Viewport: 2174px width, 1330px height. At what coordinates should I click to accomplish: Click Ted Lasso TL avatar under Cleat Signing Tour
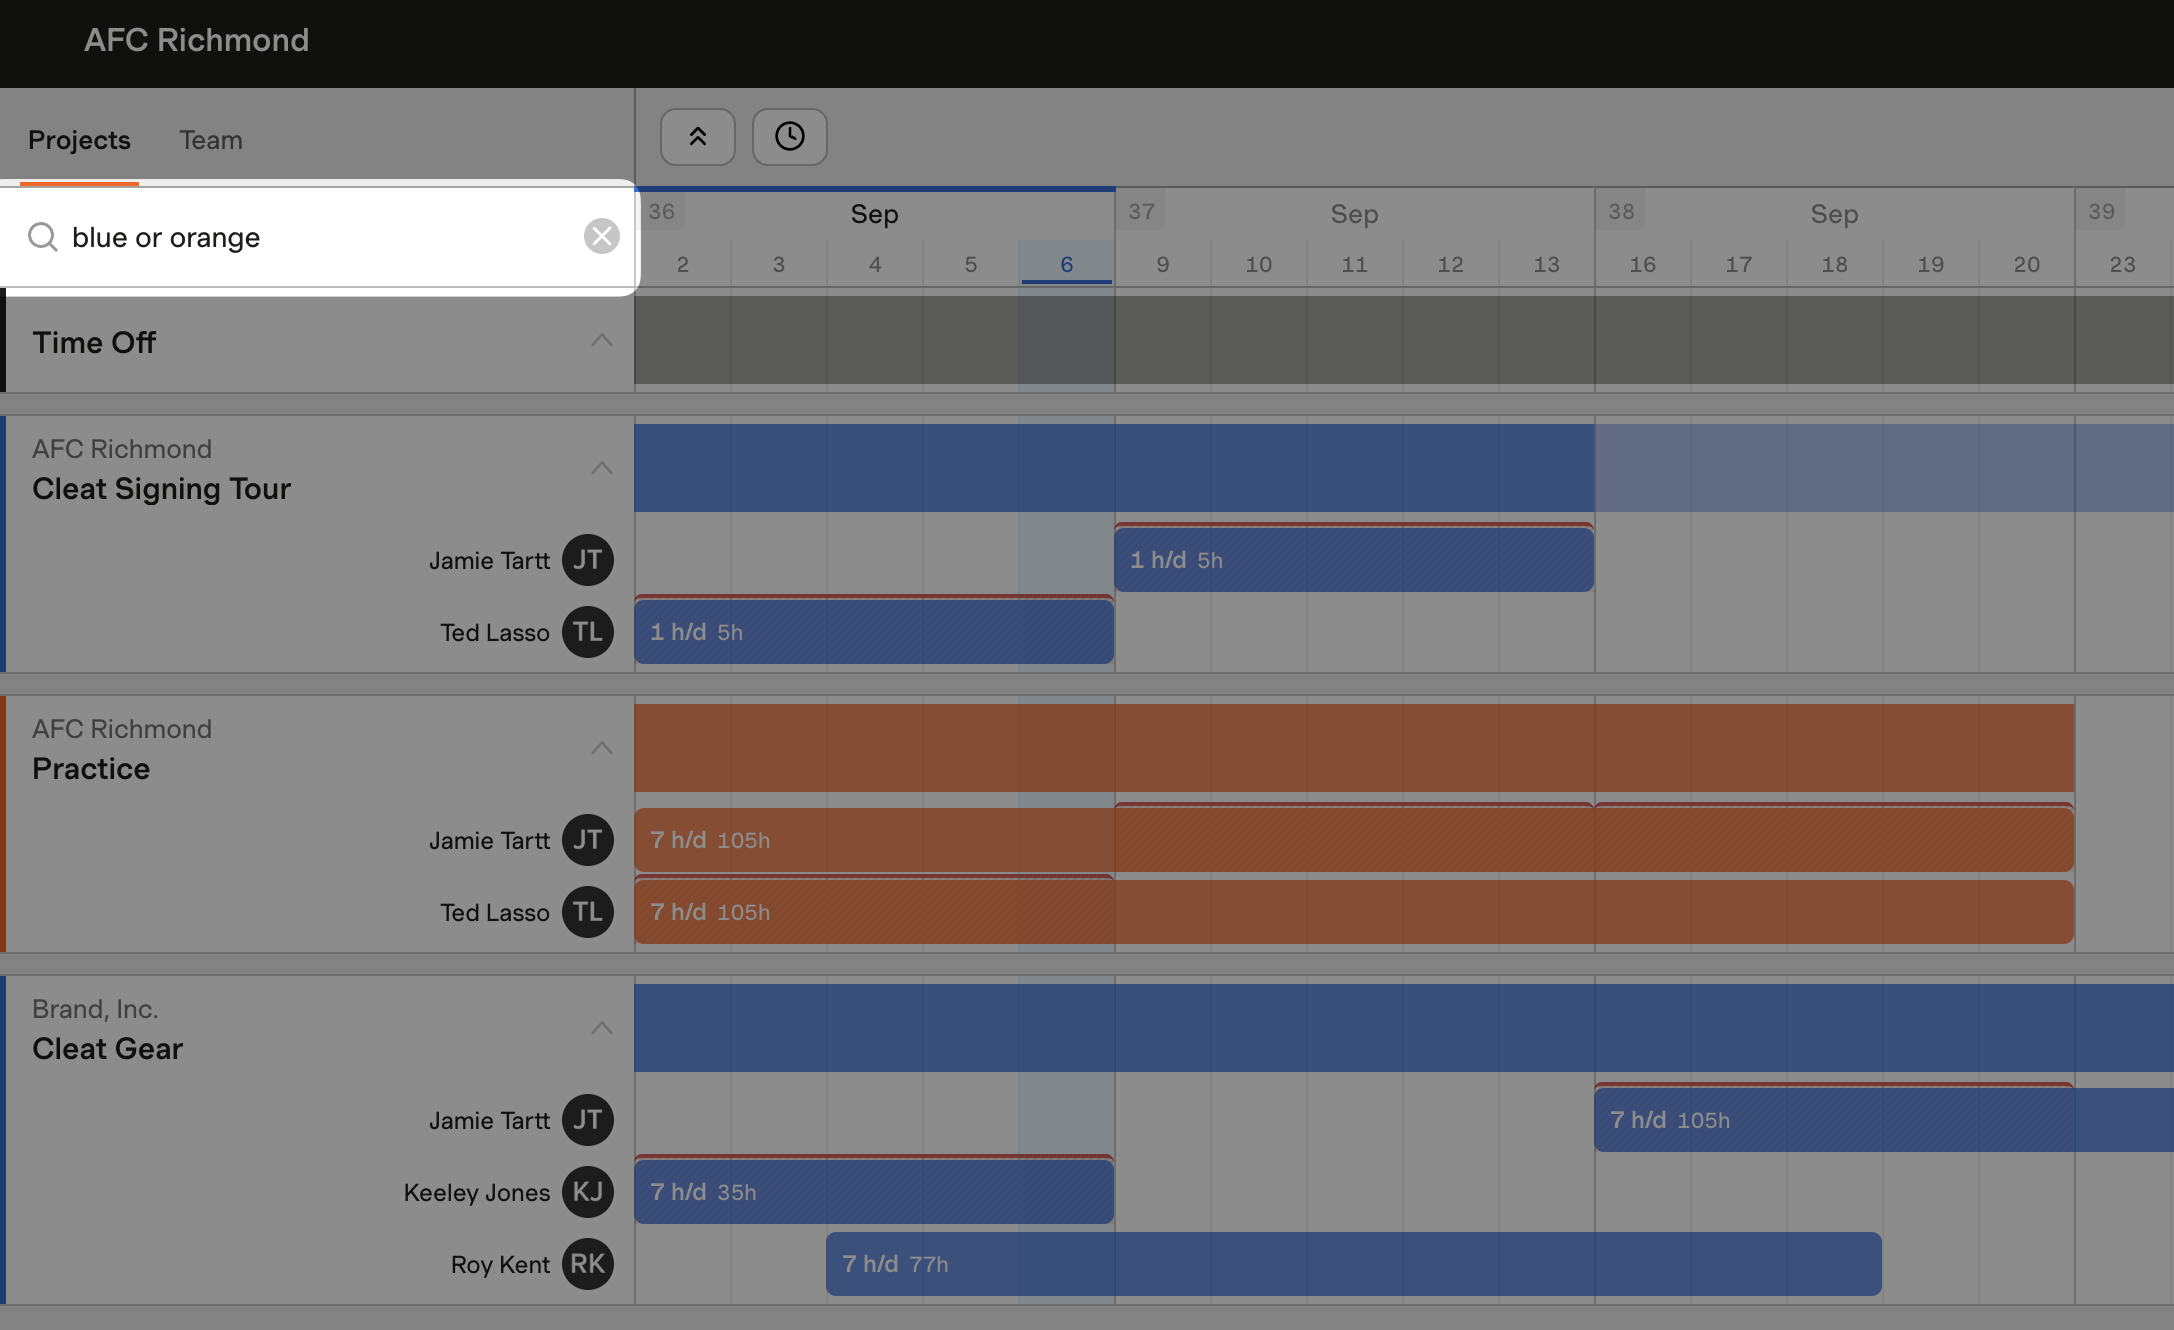pos(588,632)
